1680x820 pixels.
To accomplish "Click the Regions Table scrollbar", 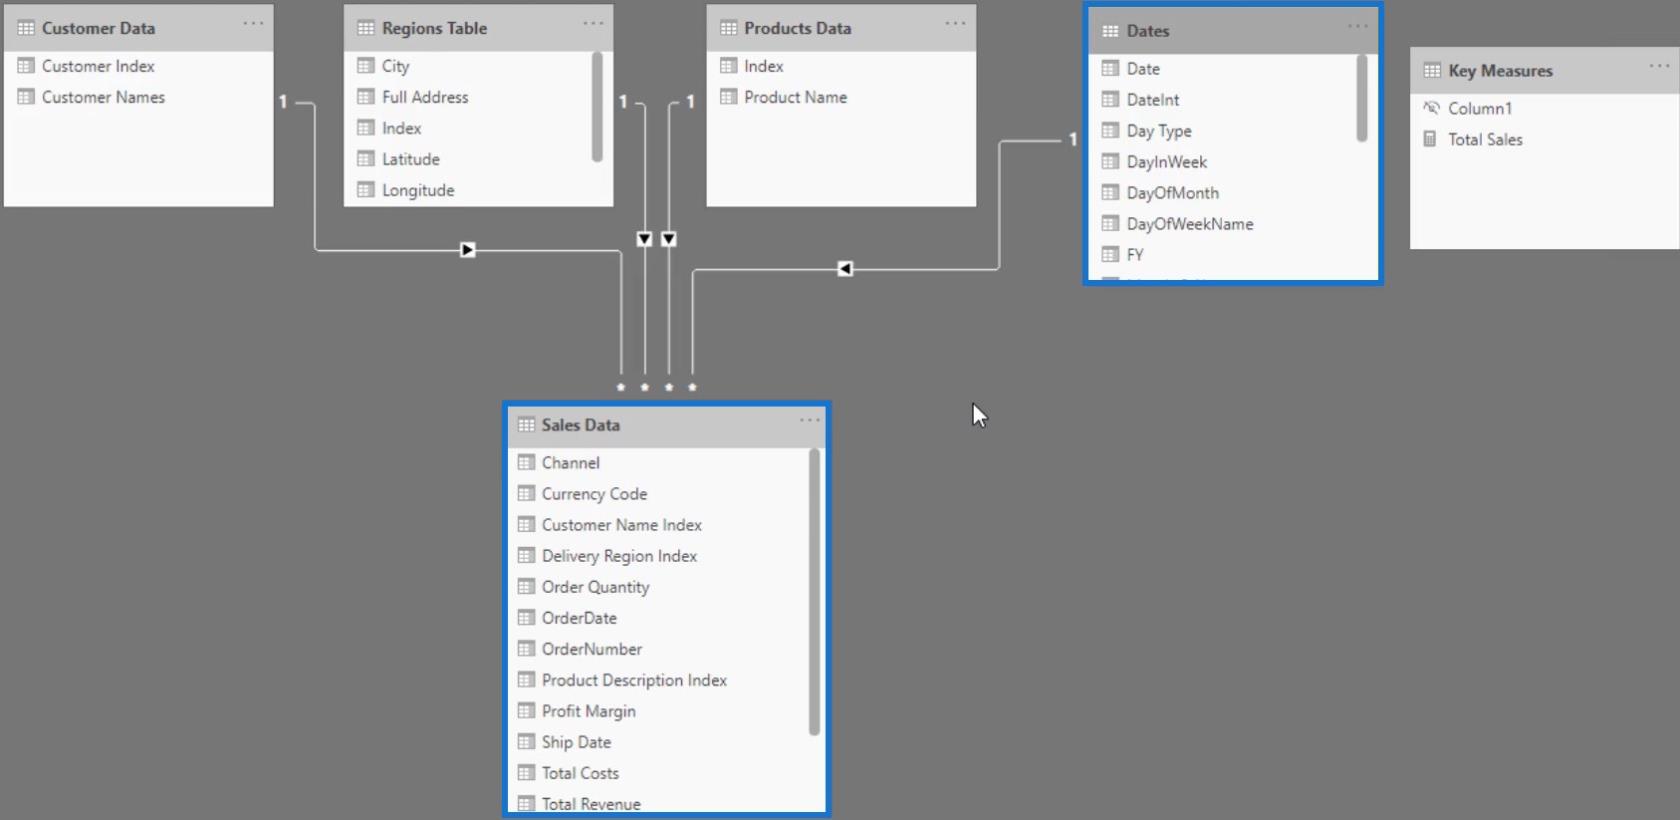I will (597, 107).
